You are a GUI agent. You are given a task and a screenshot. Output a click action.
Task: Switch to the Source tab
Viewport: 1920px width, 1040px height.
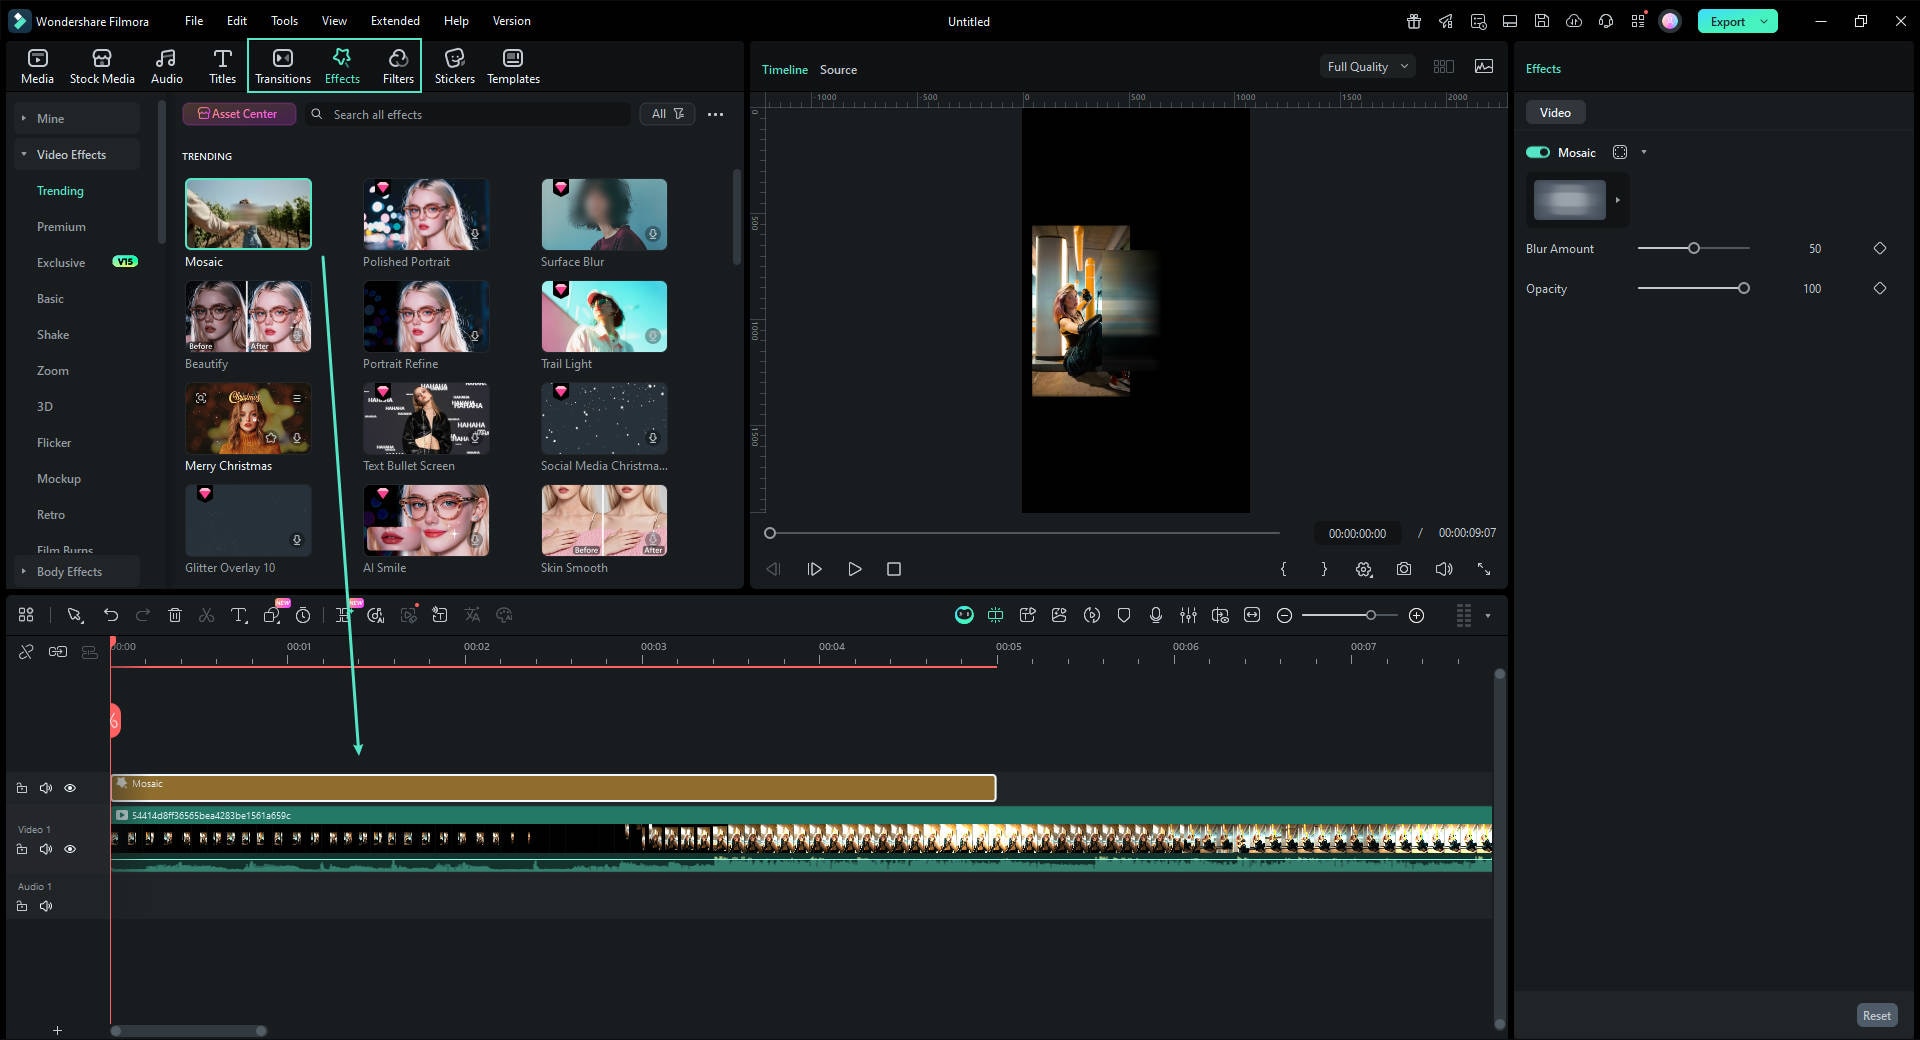pos(838,69)
